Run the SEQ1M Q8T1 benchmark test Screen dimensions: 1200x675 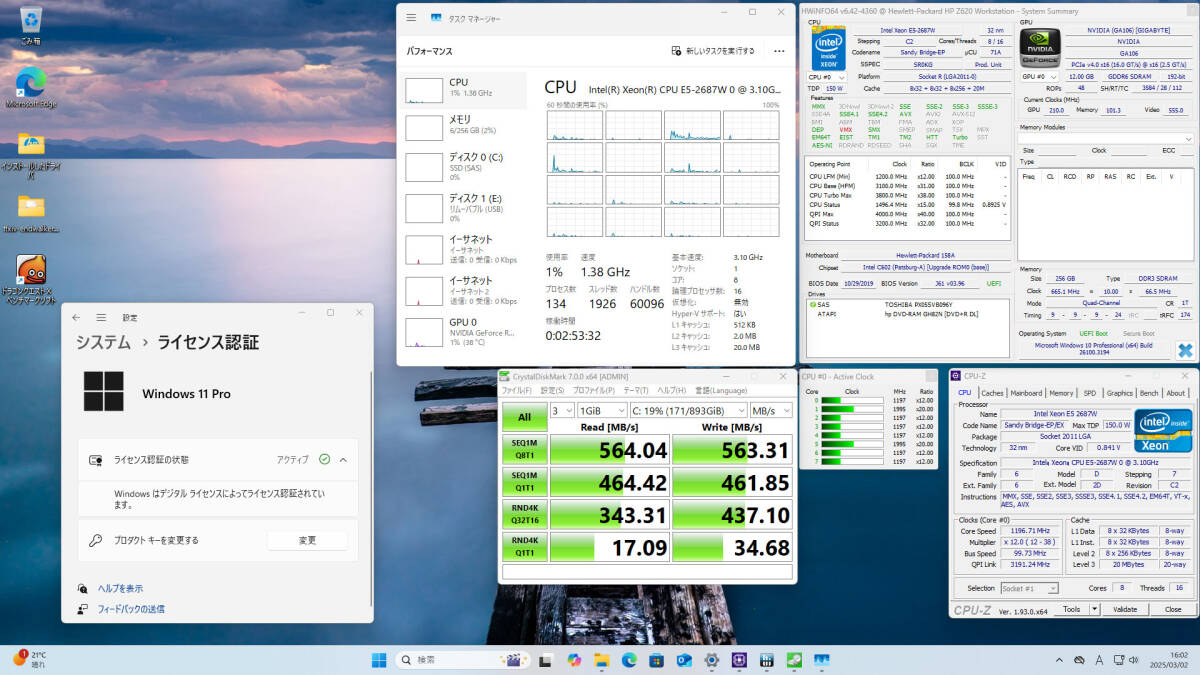click(524, 451)
